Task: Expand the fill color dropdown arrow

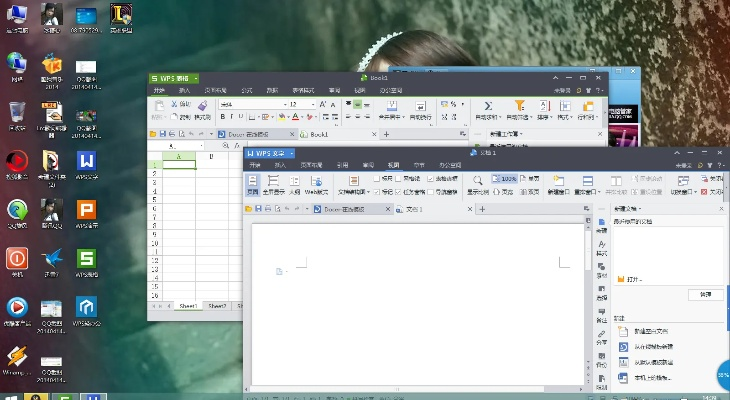Action: (x=289, y=117)
